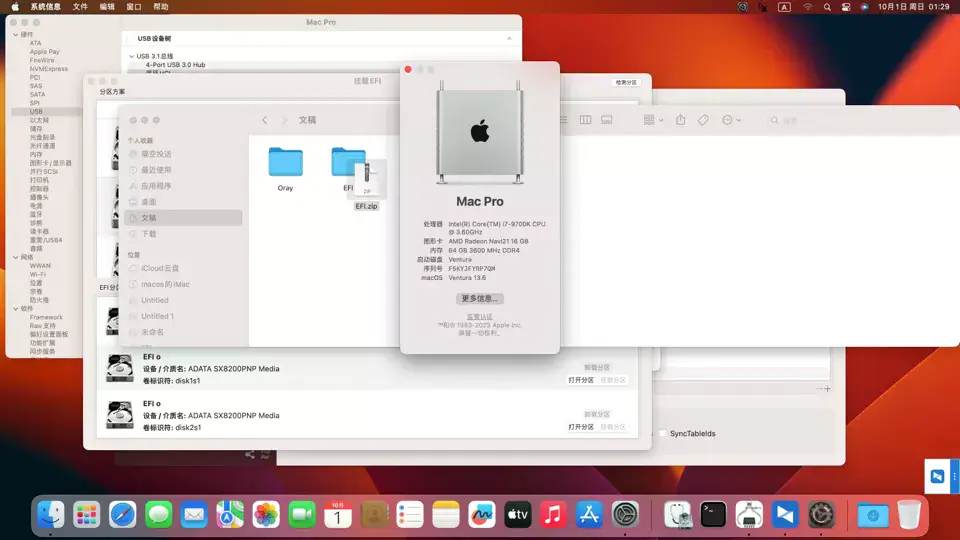The height and width of the screenshot is (540, 960).
Task: Open Maps app in the Dock
Action: point(230,515)
